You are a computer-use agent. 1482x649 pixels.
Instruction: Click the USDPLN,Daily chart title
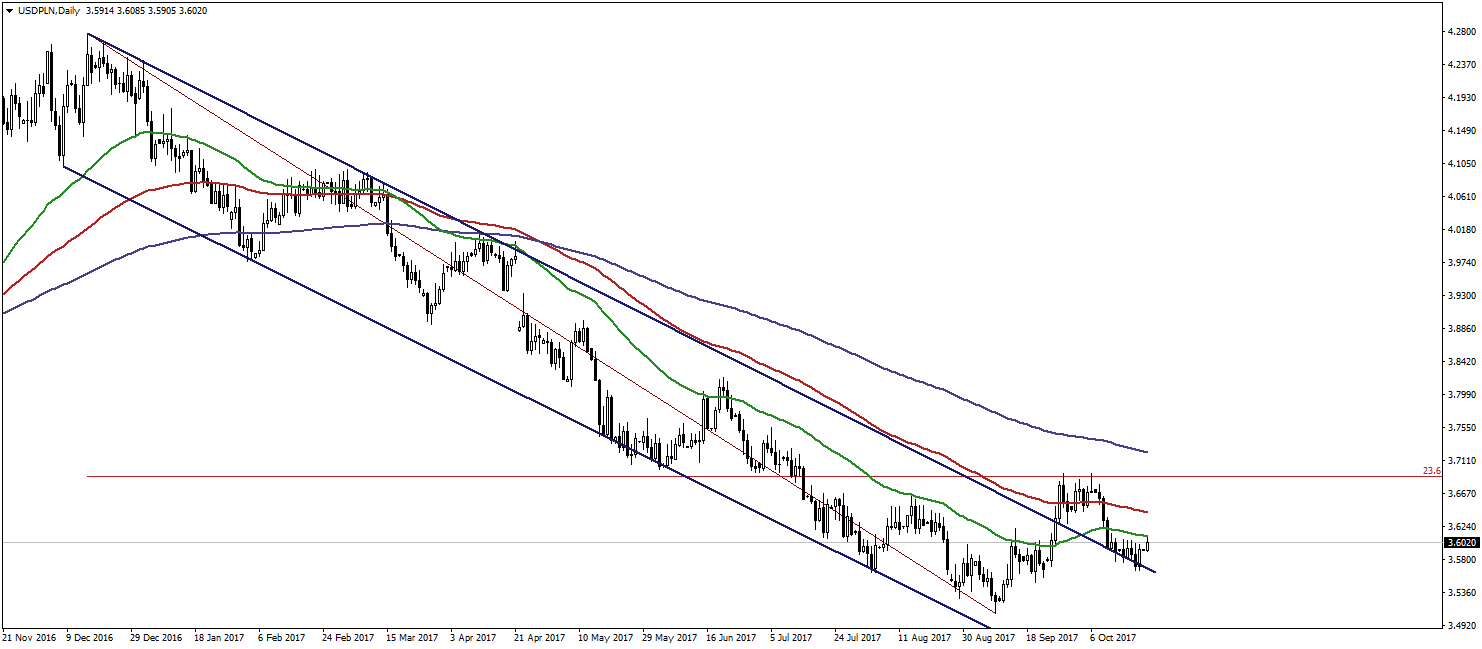pos(48,10)
